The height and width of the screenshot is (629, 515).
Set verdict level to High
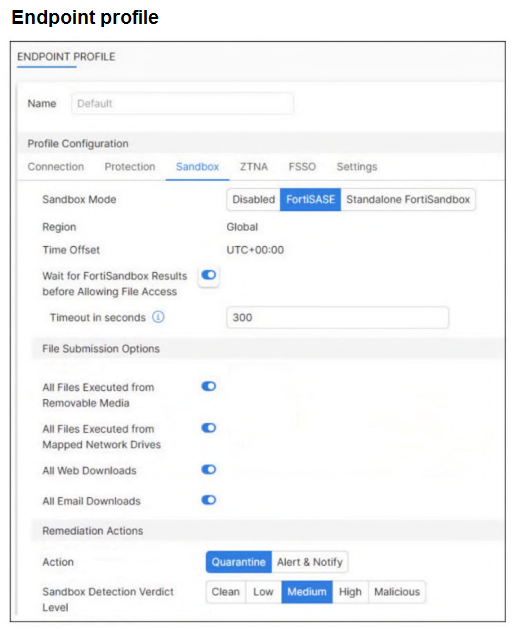click(350, 592)
